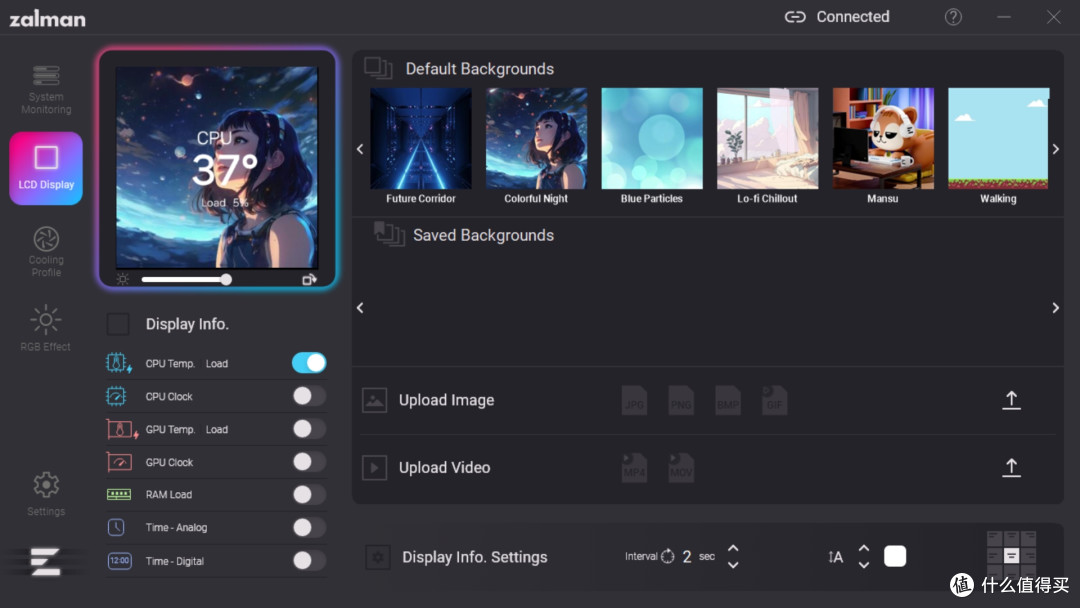Image resolution: width=1080 pixels, height=608 pixels.
Task: Click the help question mark icon
Action: 953,17
